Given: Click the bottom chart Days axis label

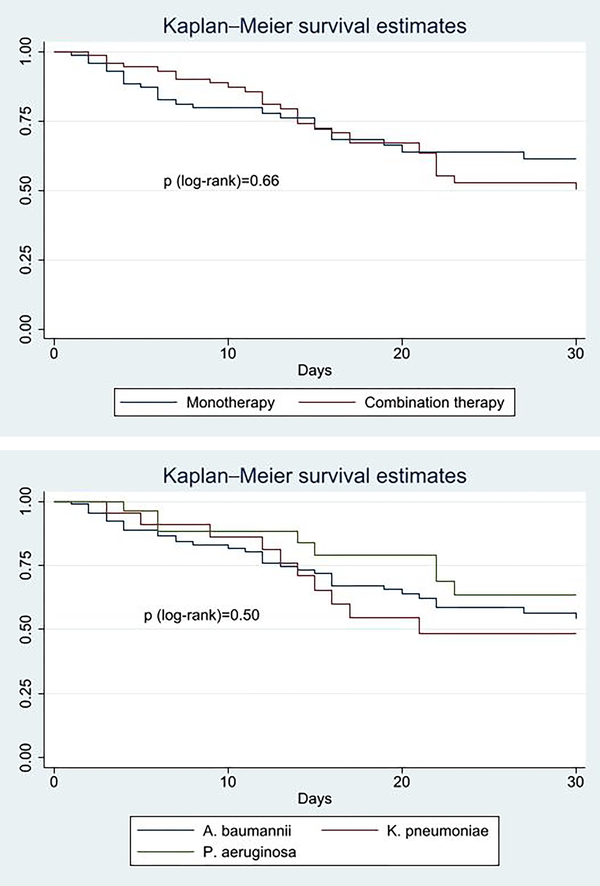Looking at the screenshot, I should 315,798.
